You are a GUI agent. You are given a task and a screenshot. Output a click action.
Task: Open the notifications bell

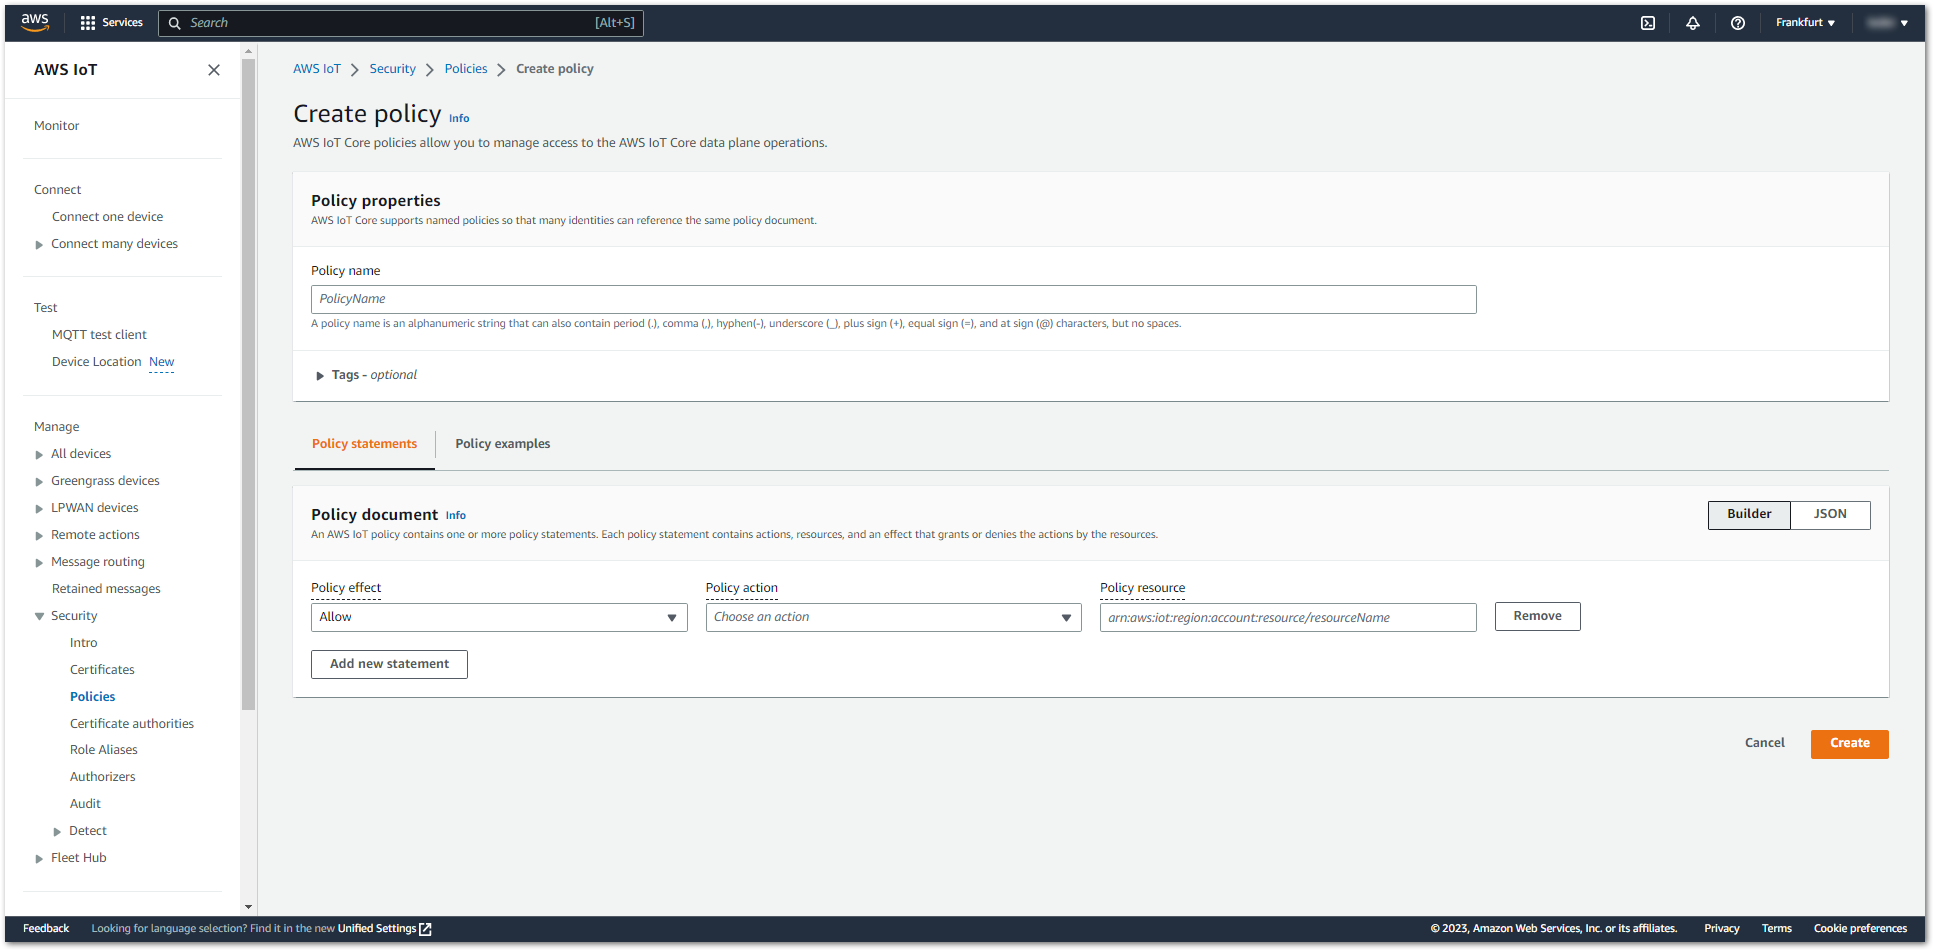(1693, 23)
